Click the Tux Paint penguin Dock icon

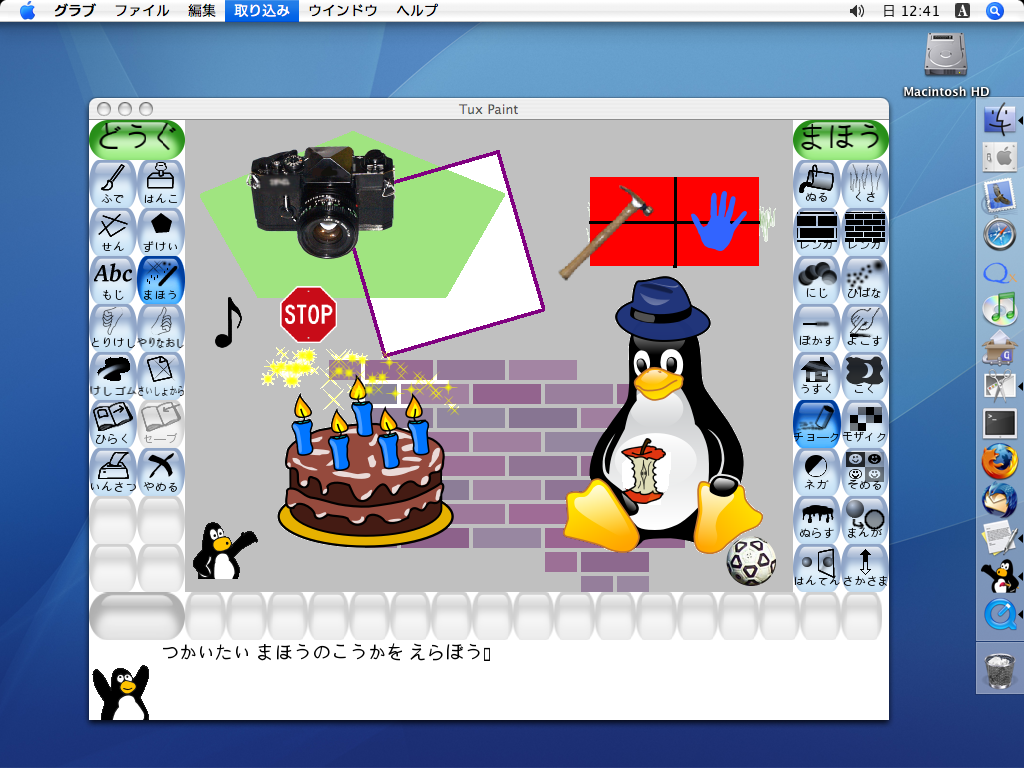point(1000,577)
